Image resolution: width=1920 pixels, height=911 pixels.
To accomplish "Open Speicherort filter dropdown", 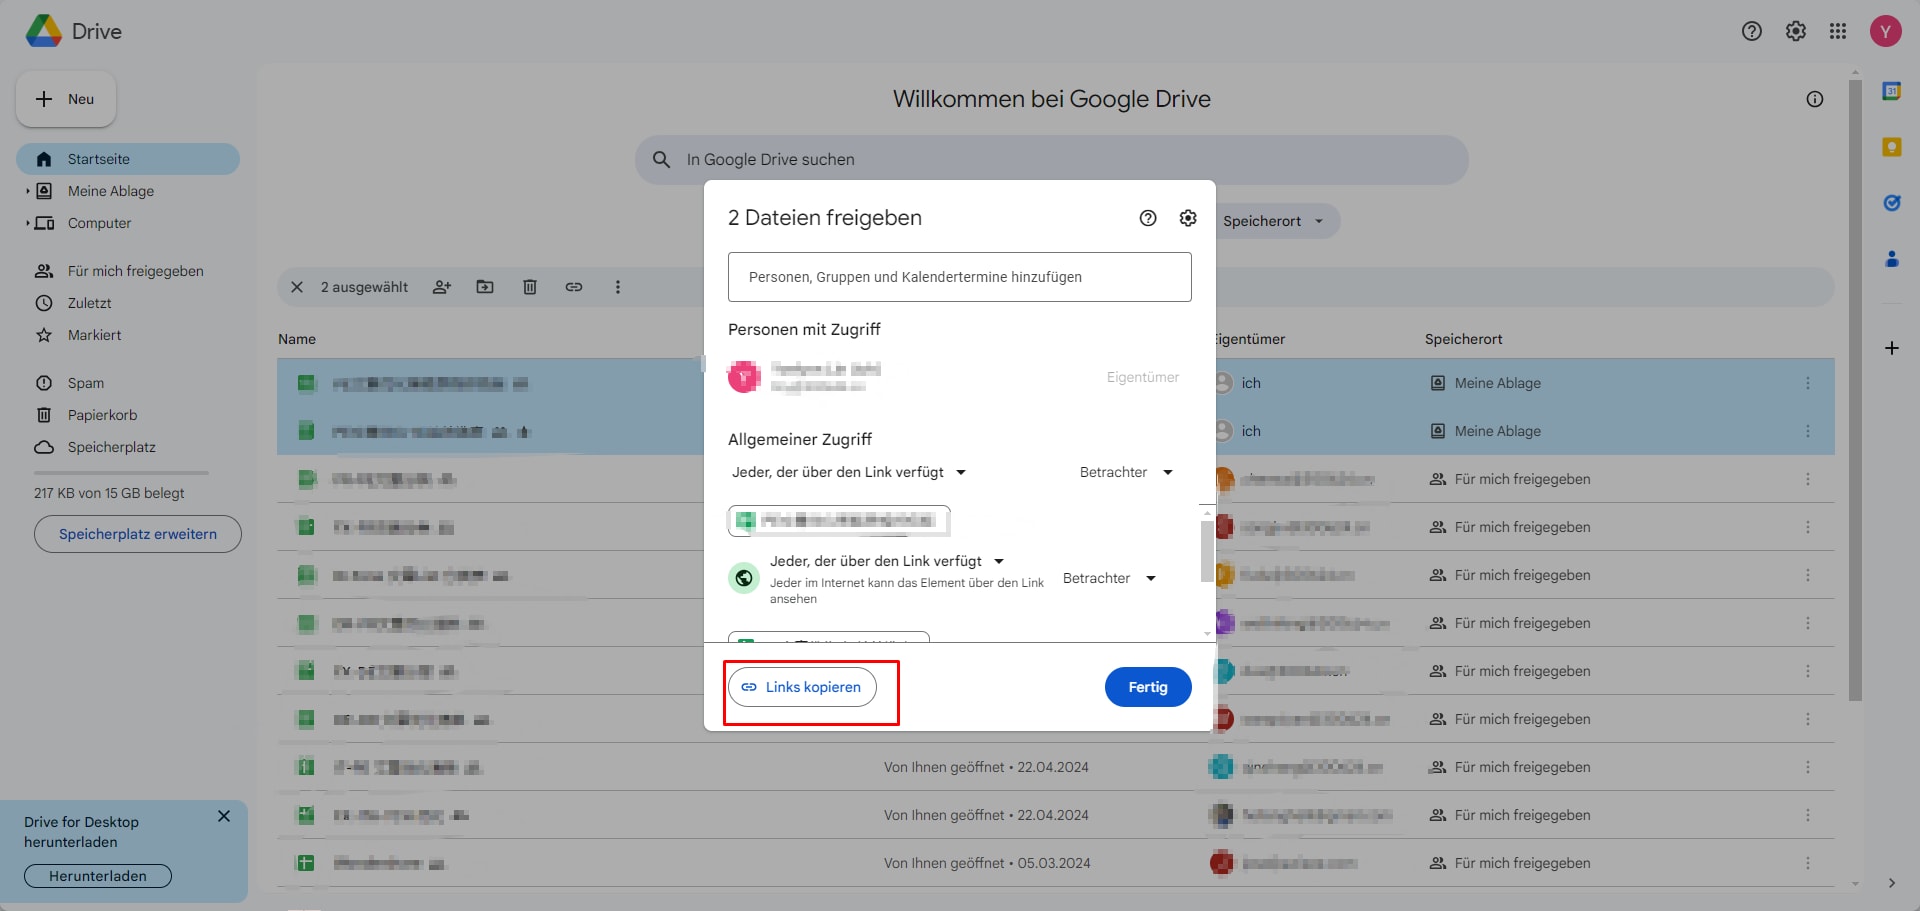I will [x=1272, y=221].
